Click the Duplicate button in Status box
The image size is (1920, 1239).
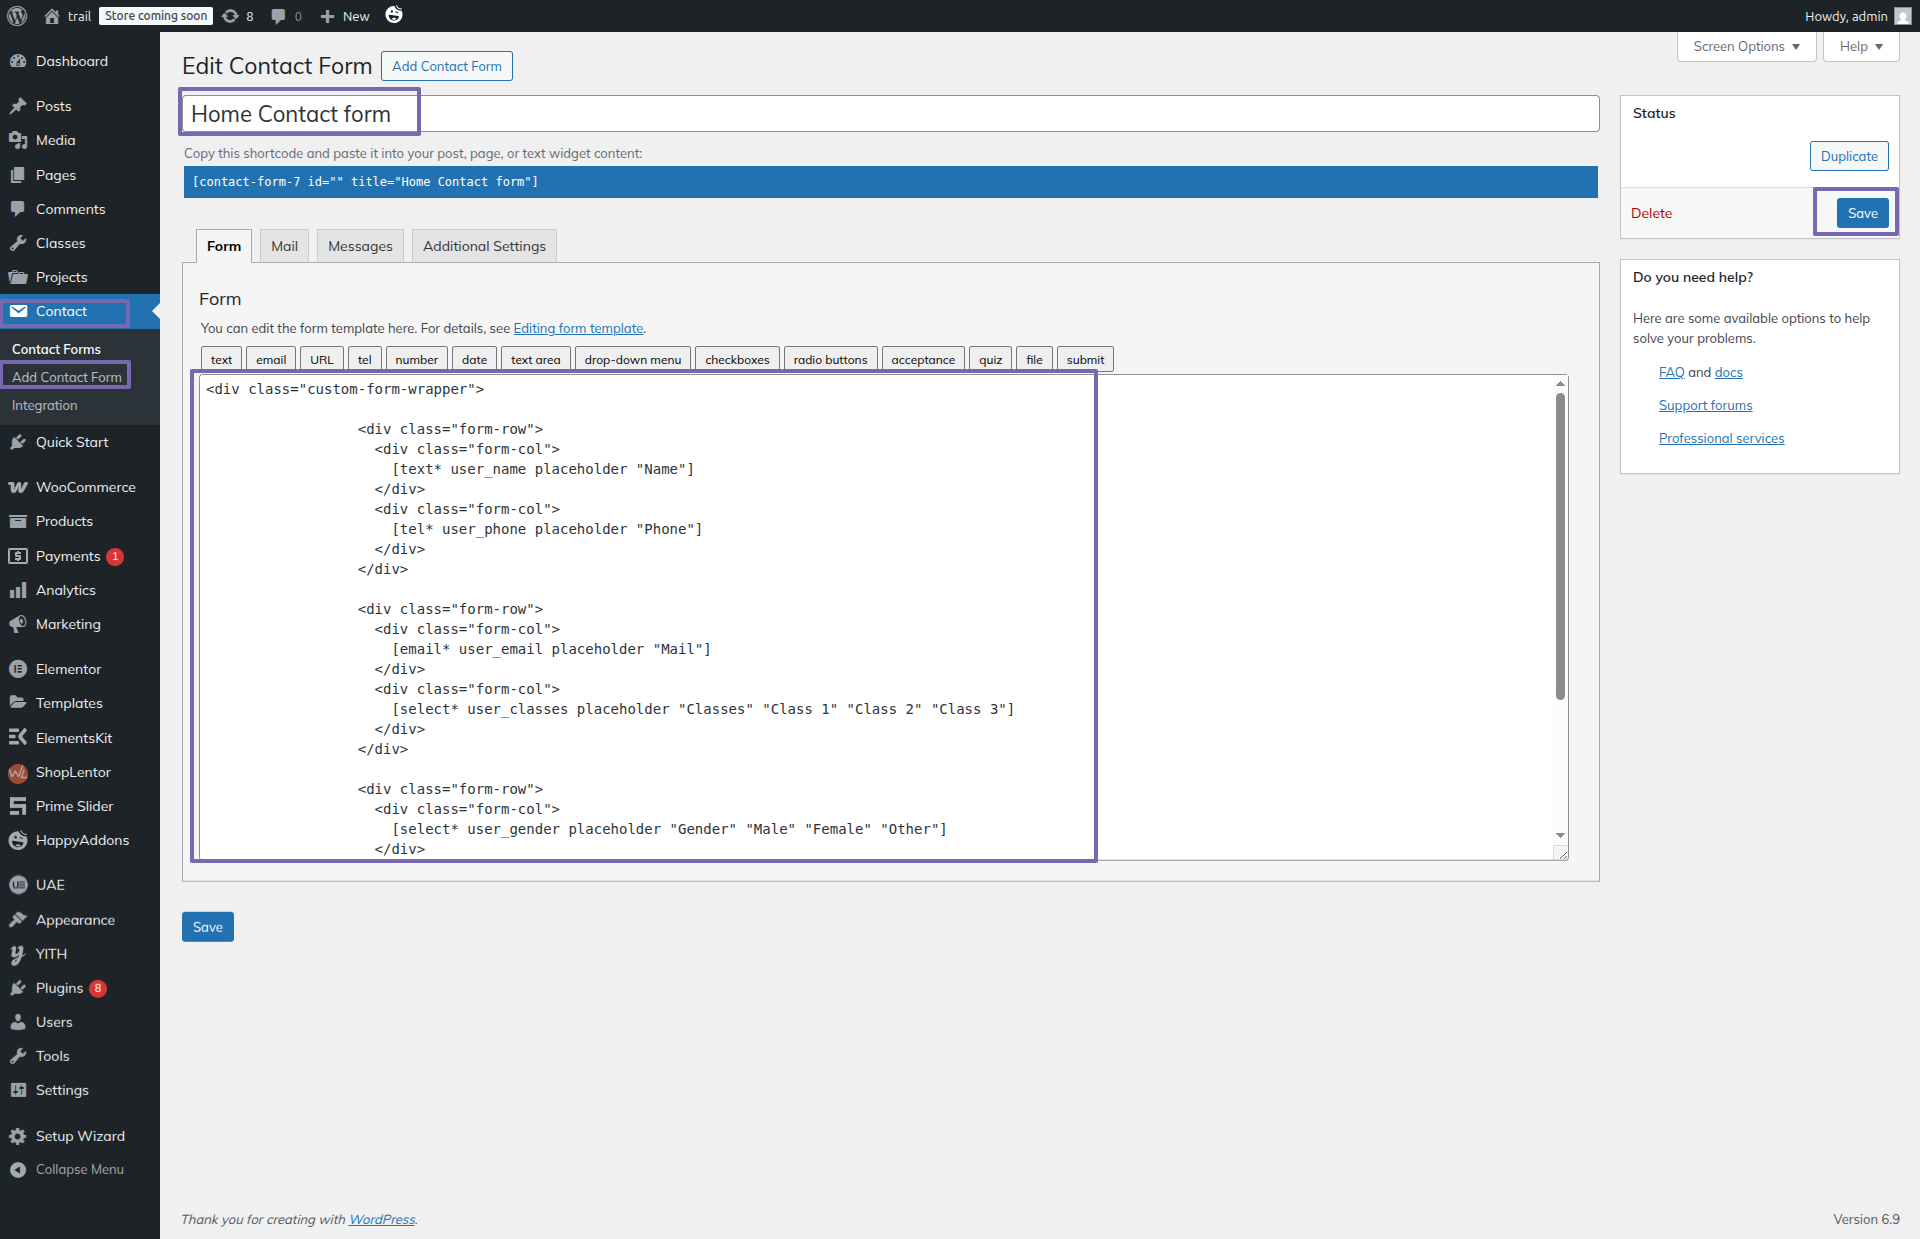coord(1848,157)
